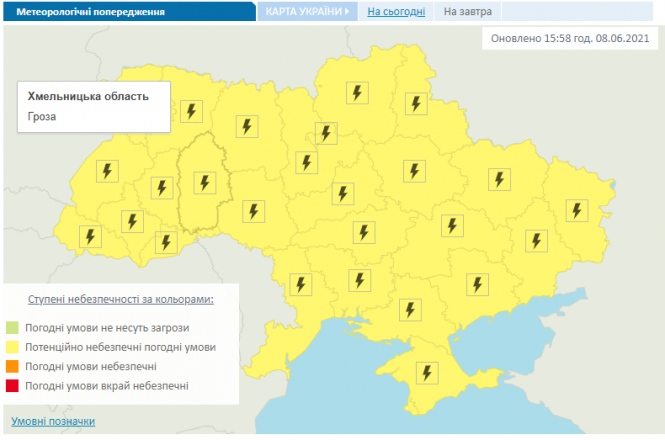The height and width of the screenshot is (440, 665).
Task: Click the thunderstorm icon on Lviv oblast
Action: (107, 171)
